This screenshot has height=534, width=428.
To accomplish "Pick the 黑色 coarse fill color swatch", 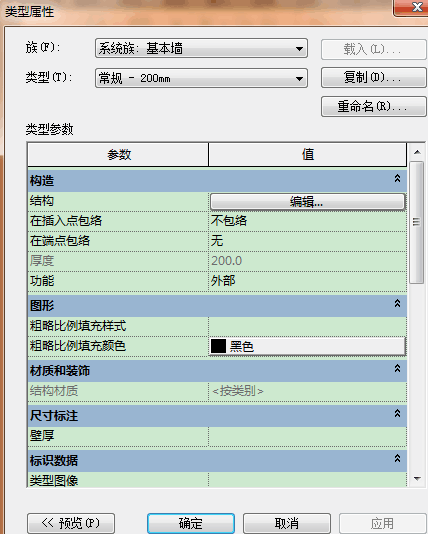I will [x=218, y=346].
